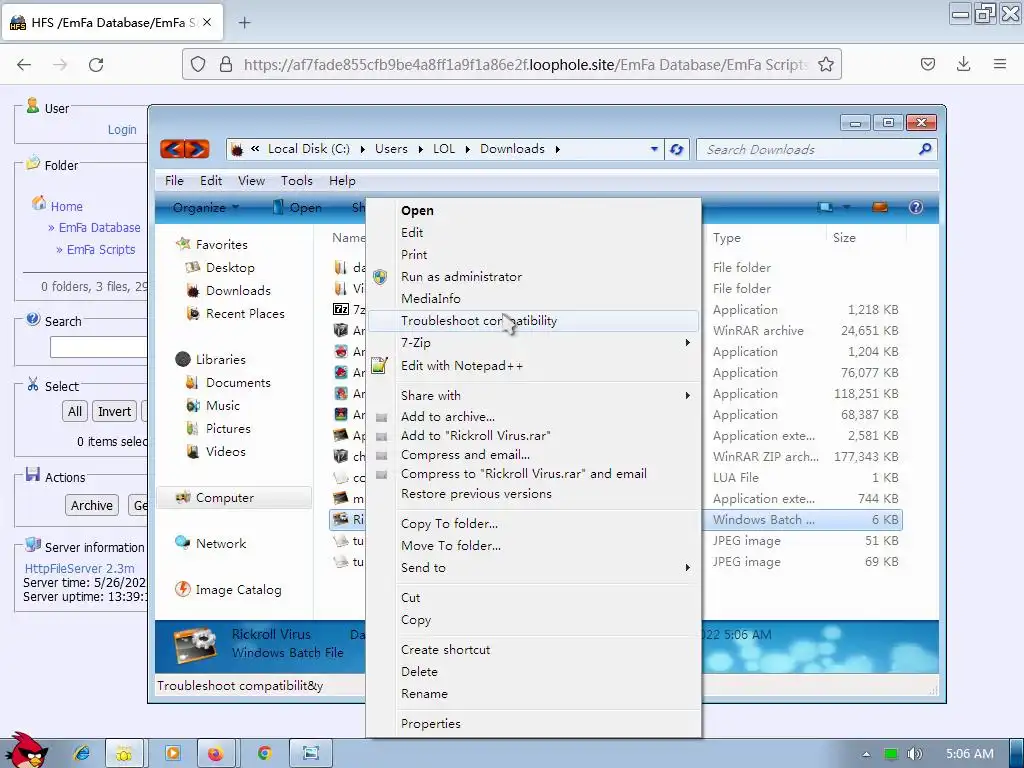Open the view options dropdown arrow
Image resolution: width=1024 pixels, height=768 pixels.
846,208
